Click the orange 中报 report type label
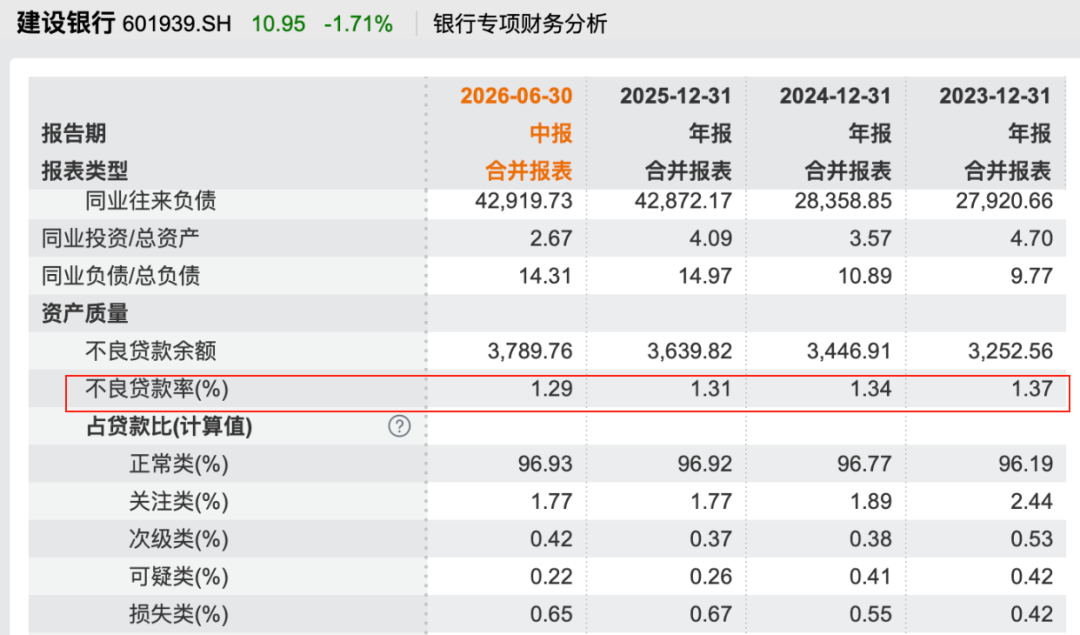Screen dimensions: 1080x635 (x=551, y=133)
